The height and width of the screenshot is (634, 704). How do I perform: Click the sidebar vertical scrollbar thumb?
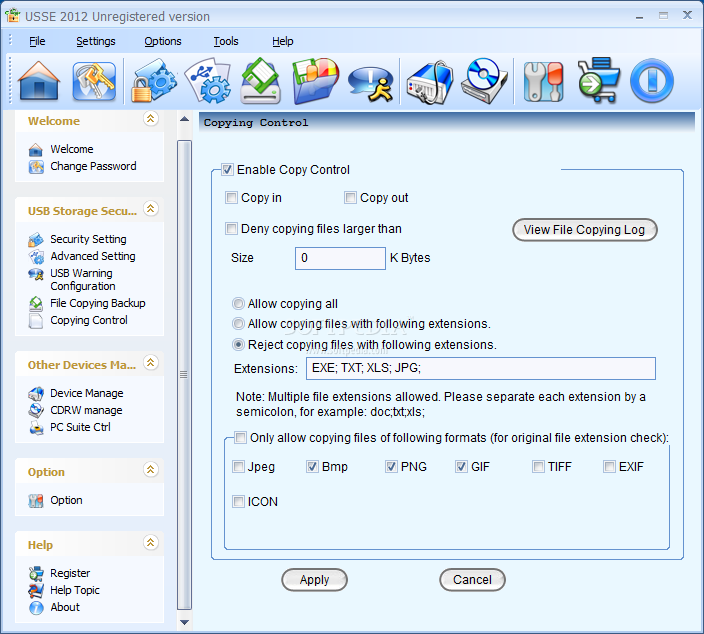pos(184,375)
